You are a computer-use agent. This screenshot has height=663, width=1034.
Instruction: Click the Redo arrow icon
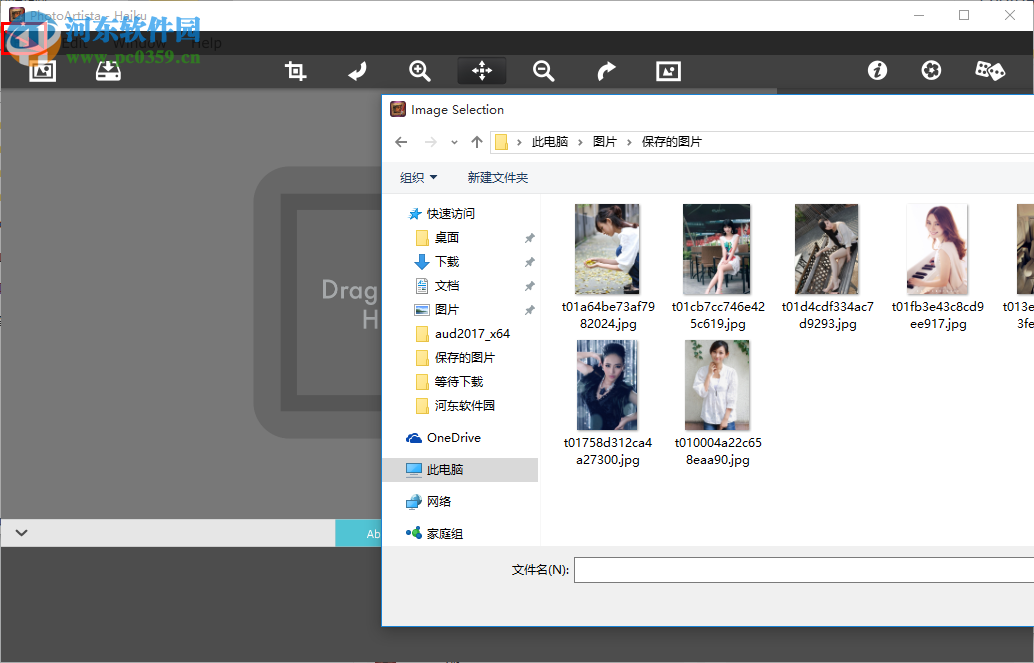(605, 71)
